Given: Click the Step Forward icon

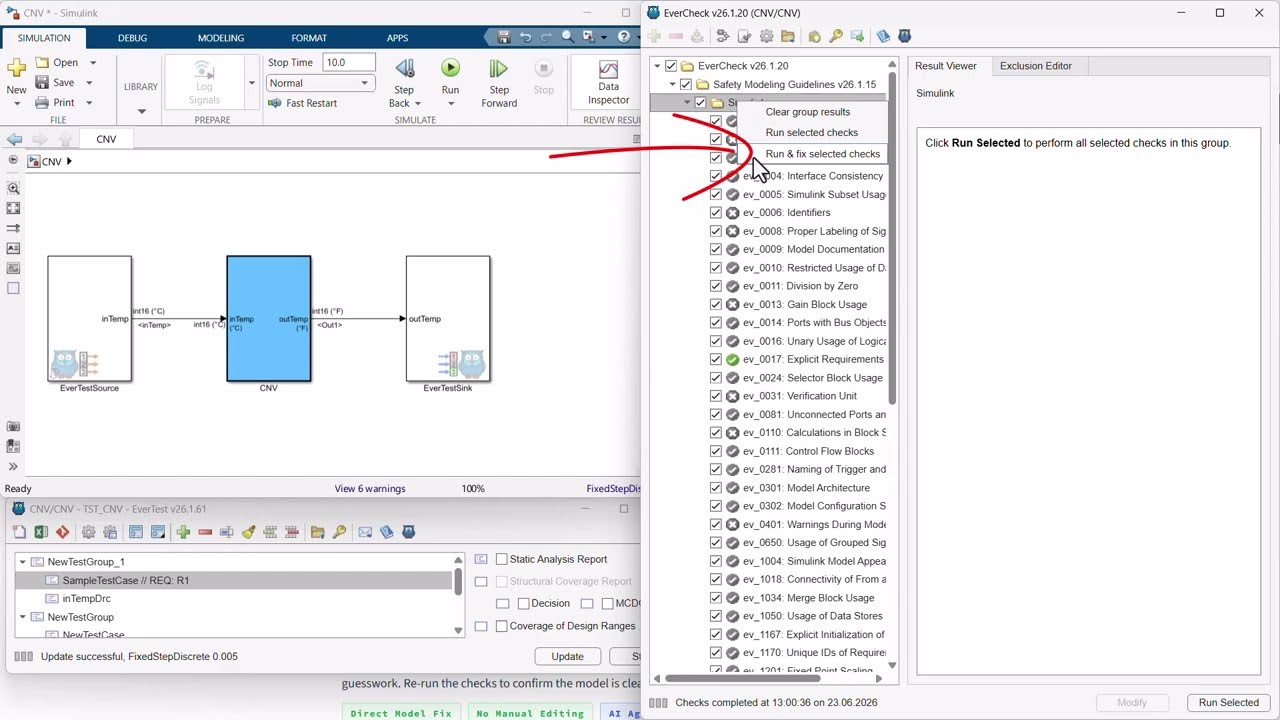Looking at the screenshot, I should (498, 68).
